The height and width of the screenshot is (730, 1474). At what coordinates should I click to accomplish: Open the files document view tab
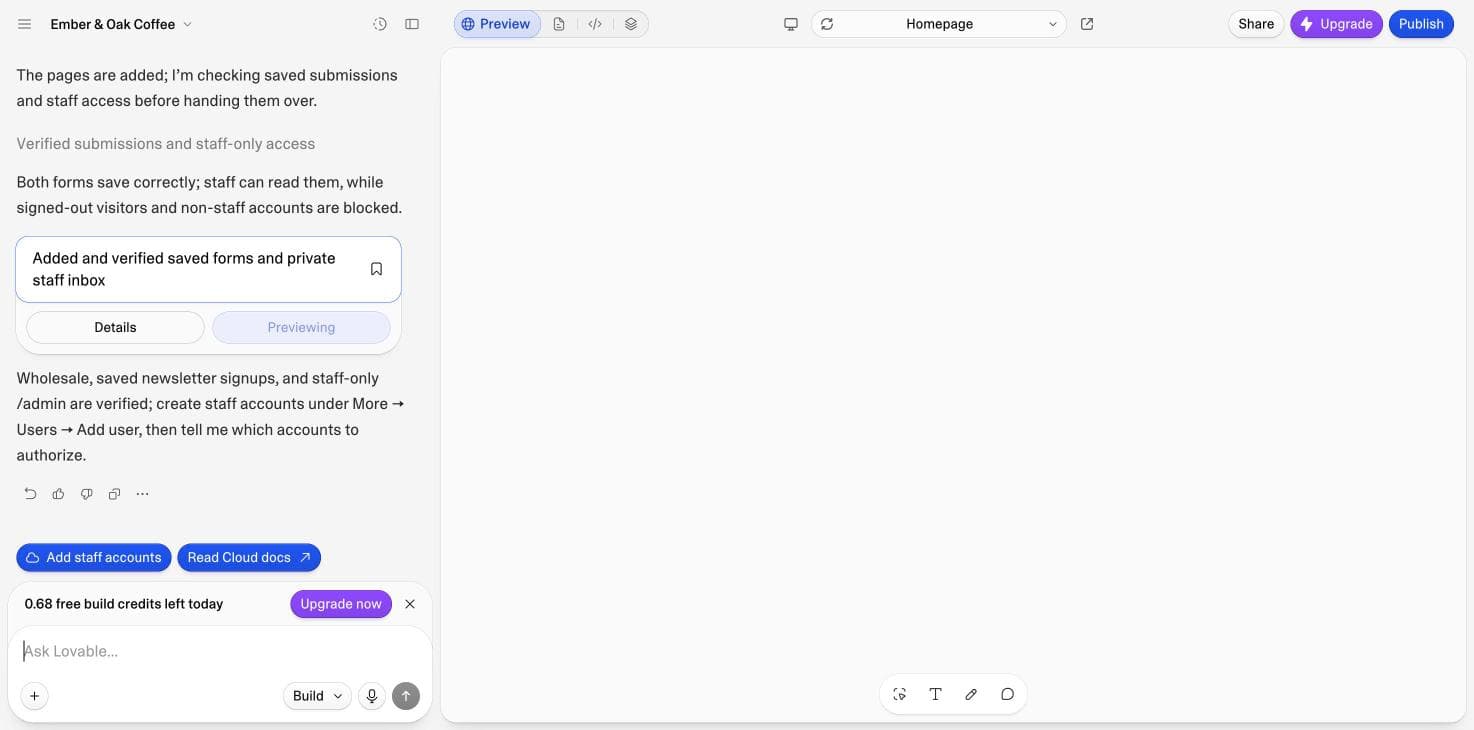pos(559,24)
